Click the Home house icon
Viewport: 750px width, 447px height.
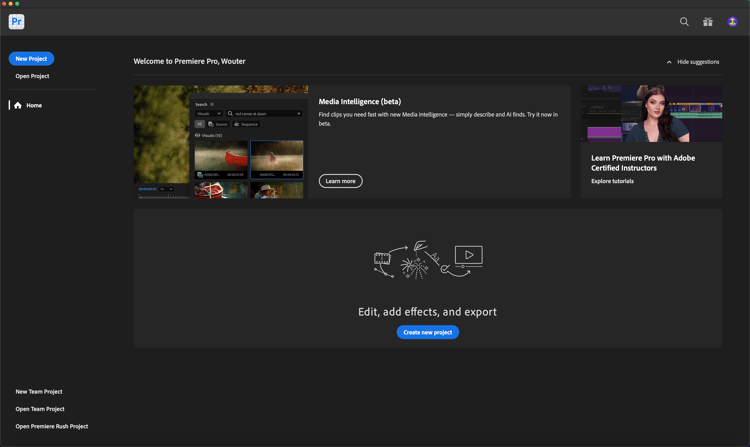click(x=18, y=105)
